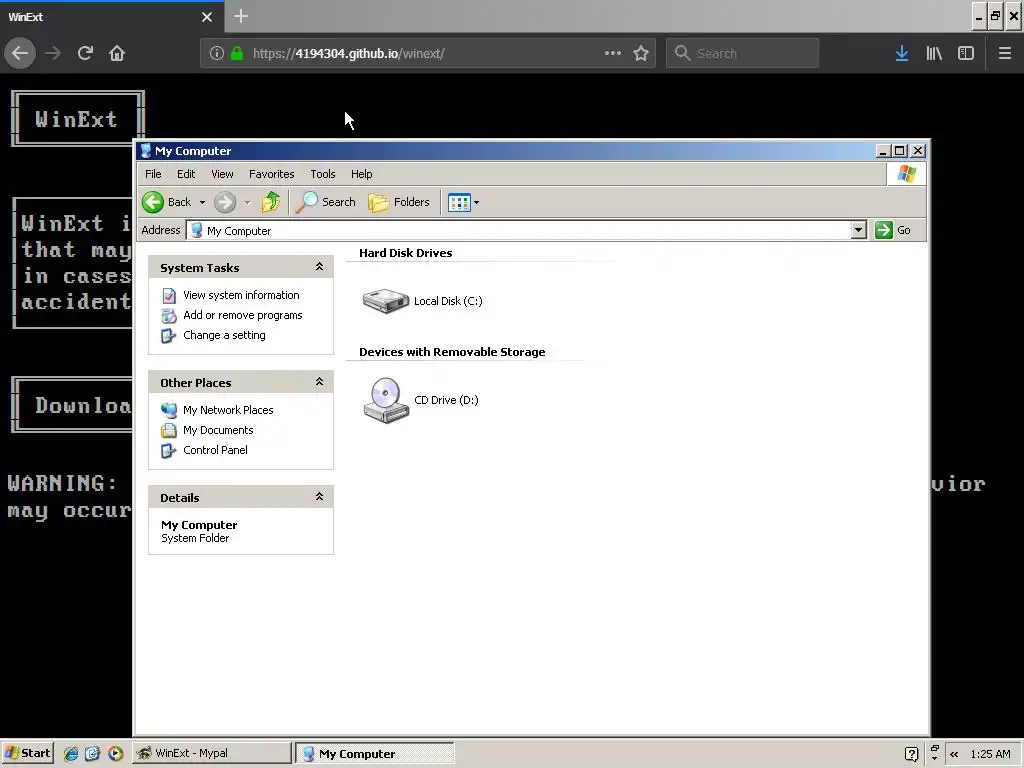
Task: Click the green Go button
Action: coord(893,230)
